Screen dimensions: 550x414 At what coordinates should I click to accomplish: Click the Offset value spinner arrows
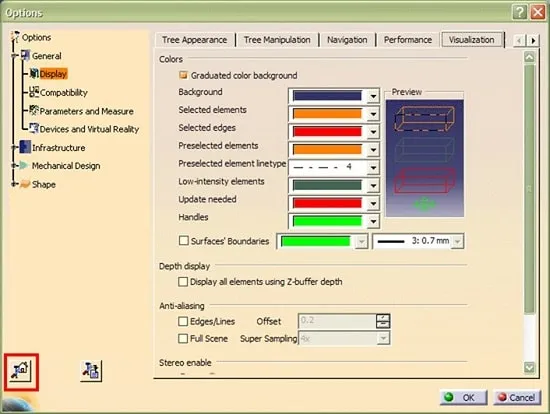click(x=383, y=321)
